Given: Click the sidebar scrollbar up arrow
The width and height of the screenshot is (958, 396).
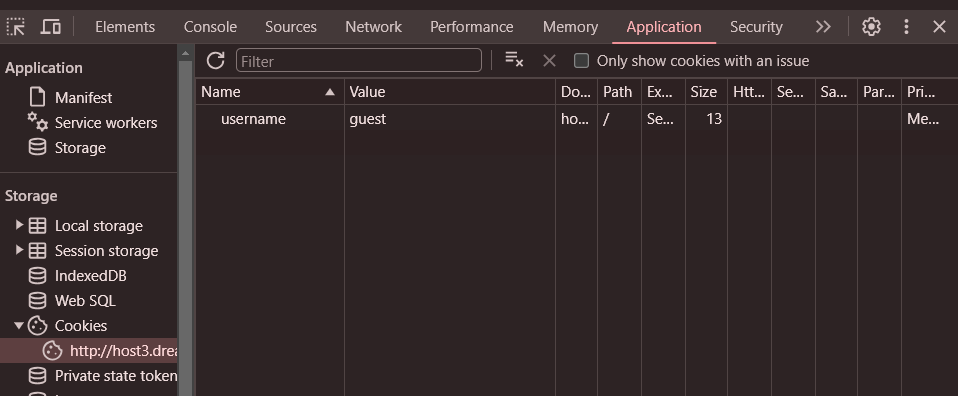Looking at the screenshot, I should (186, 54).
